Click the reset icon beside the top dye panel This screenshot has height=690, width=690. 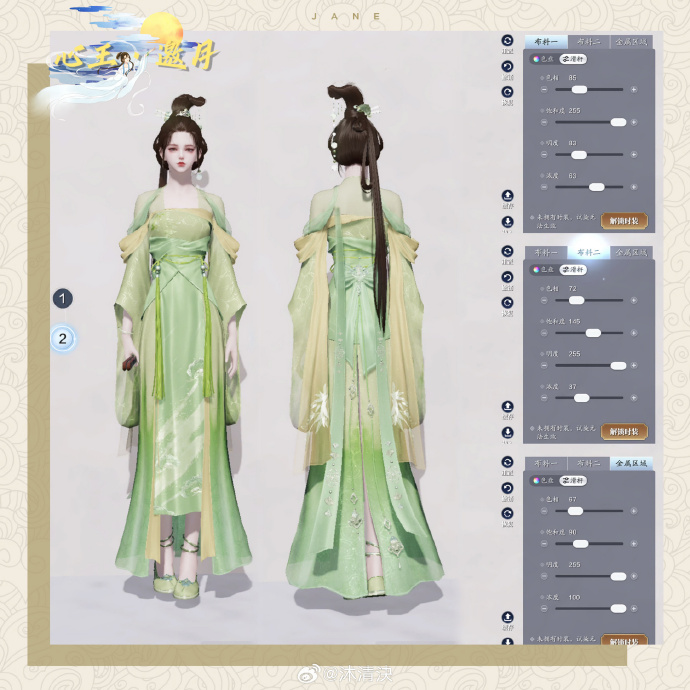click(507, 40)
